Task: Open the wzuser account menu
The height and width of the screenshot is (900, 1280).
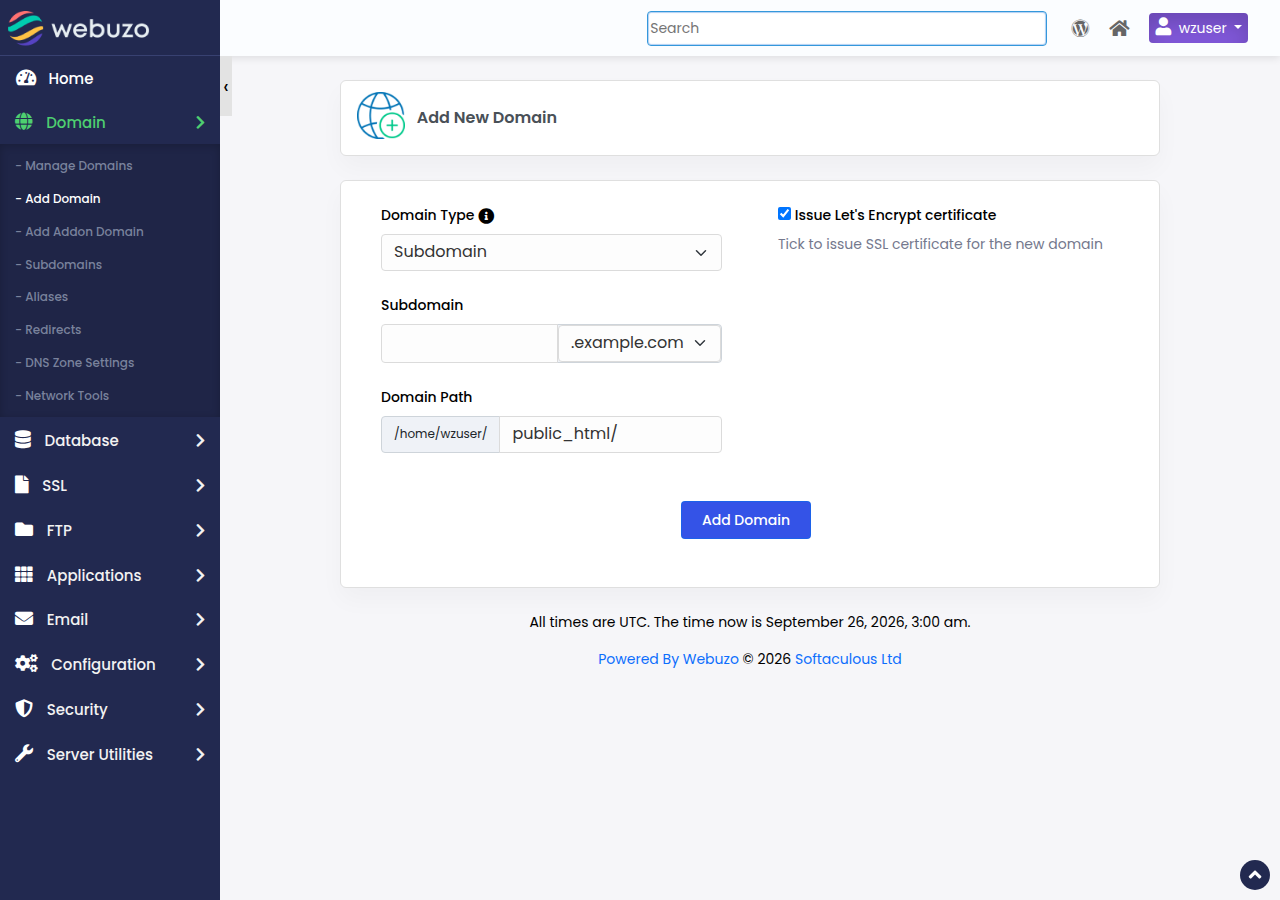Action: [1198, 28]
